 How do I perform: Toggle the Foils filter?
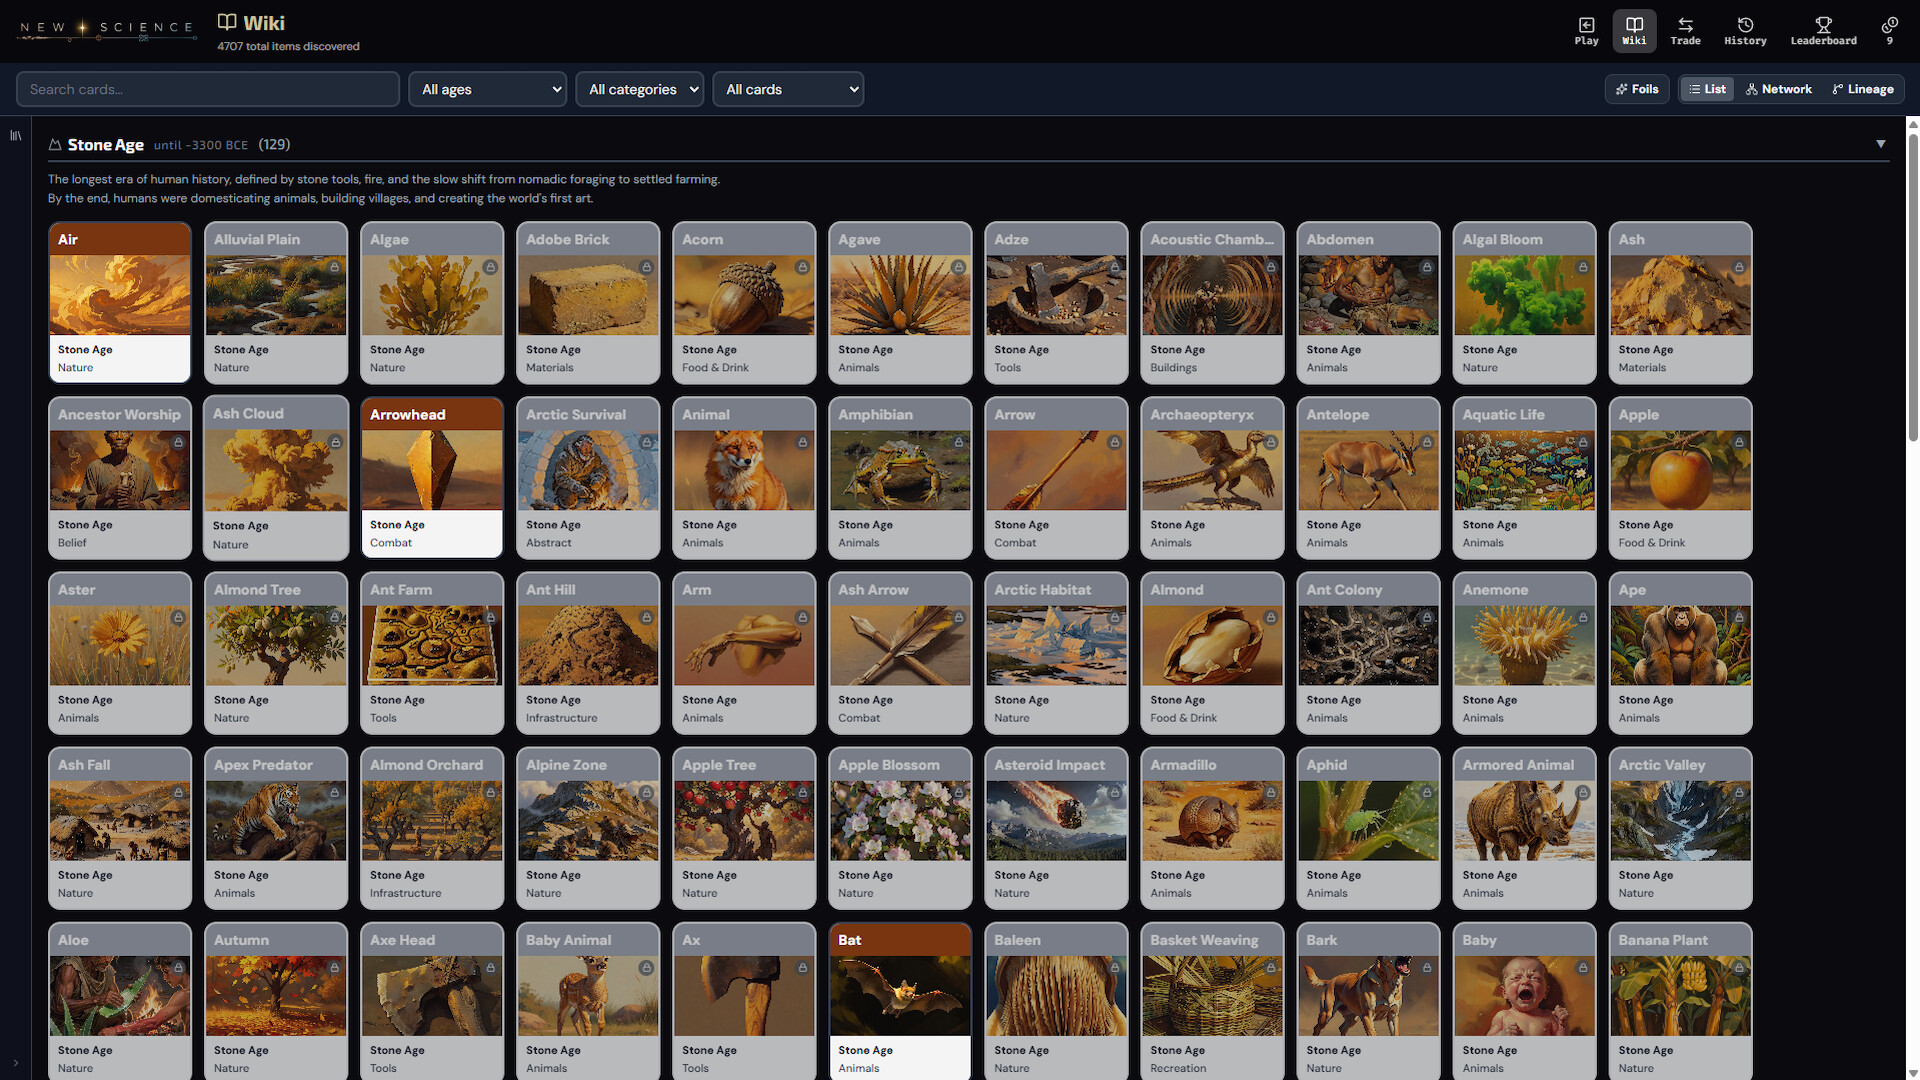[1637, 89]
